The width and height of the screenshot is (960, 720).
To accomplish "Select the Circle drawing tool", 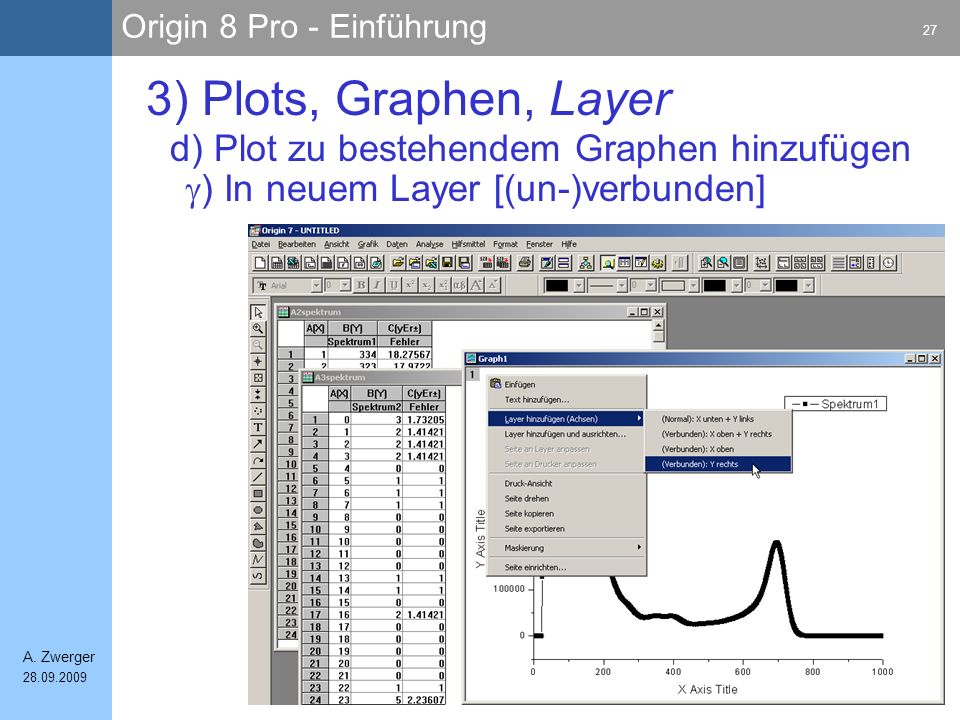I will (258, 510).
